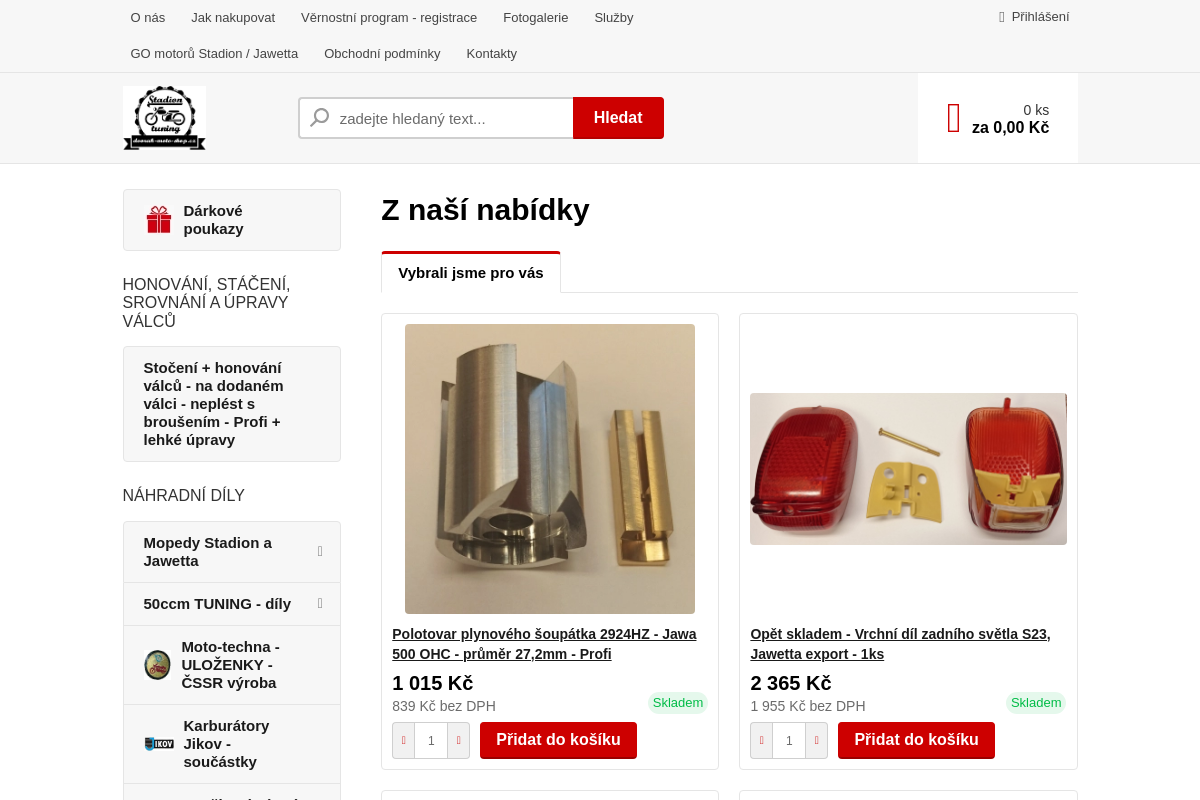Click the magnifier icon in search field
Screen dimensions: 1200x800
[x=320, y=118]
